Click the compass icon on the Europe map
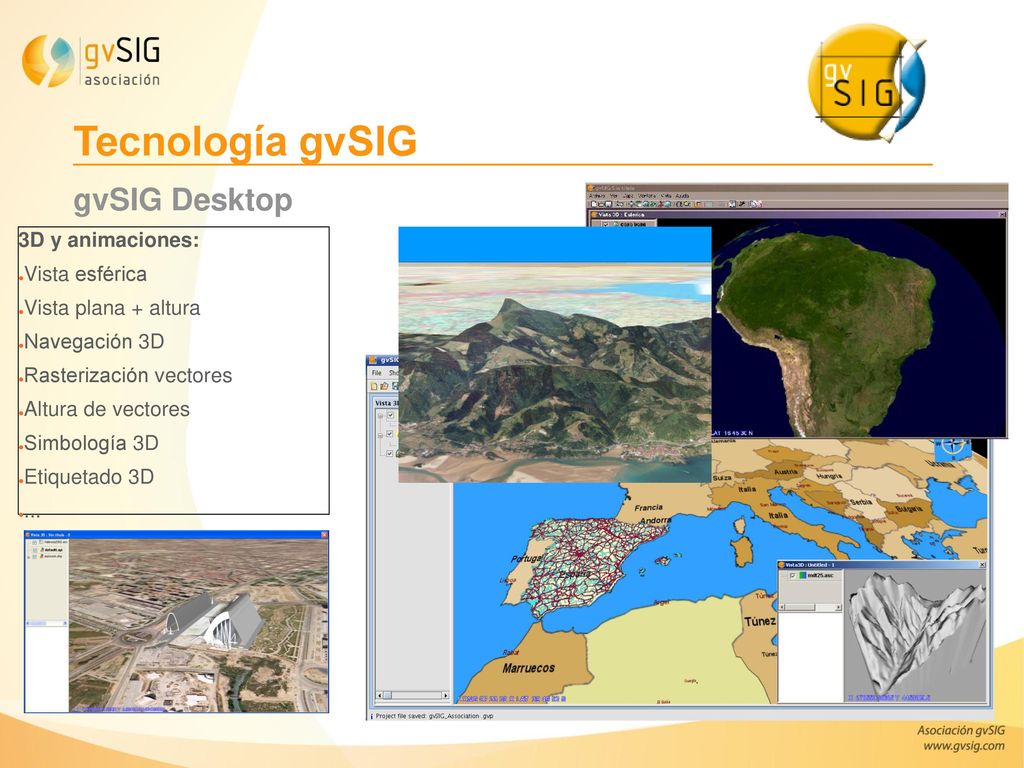Screen dimensions: 1024x768 pyautogui.click(x=953, y=448)
